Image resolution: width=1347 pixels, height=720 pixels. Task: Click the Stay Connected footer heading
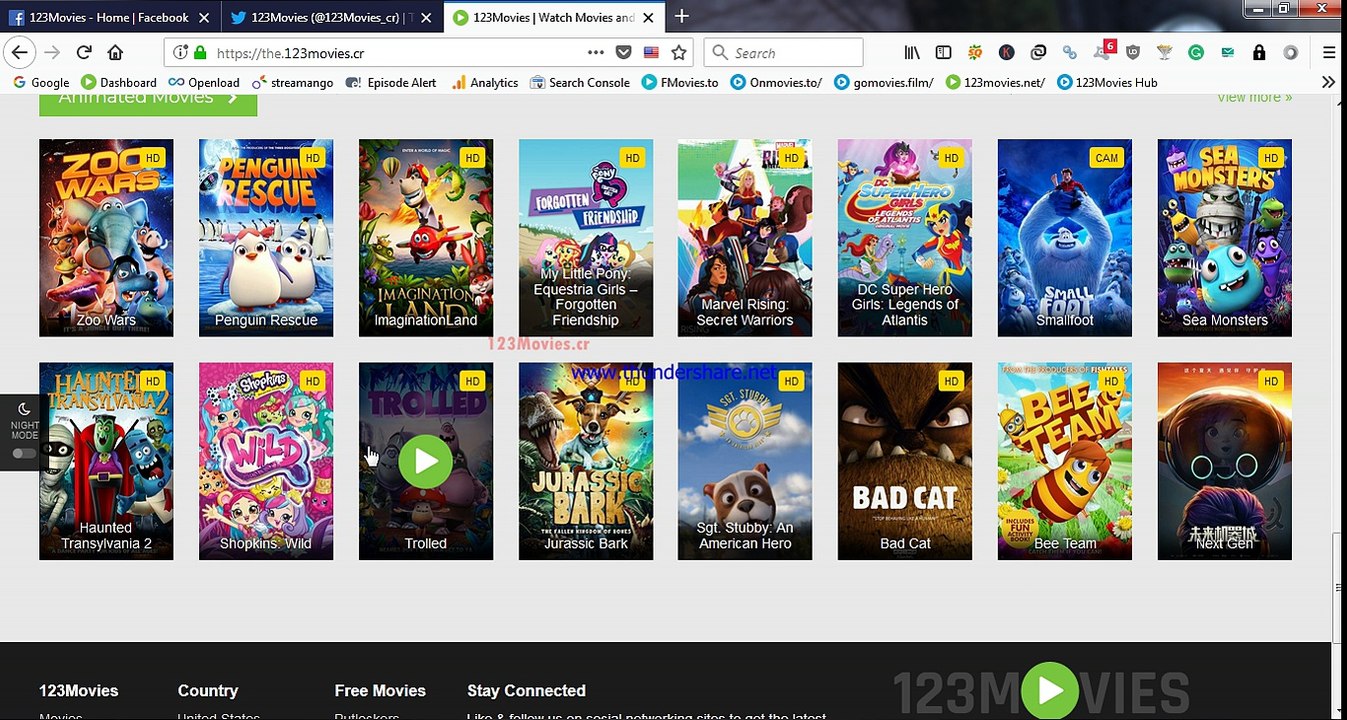[x=526, y=691]
